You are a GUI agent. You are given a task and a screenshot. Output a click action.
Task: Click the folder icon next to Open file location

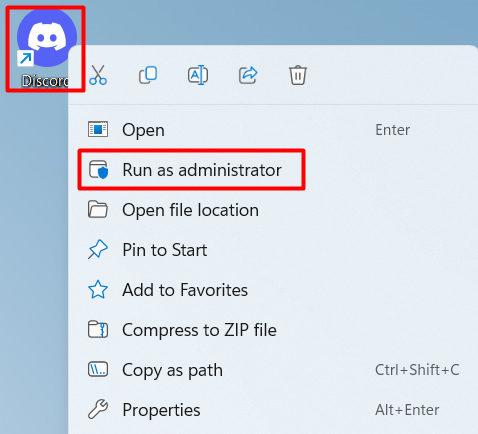tap(98, 210)
